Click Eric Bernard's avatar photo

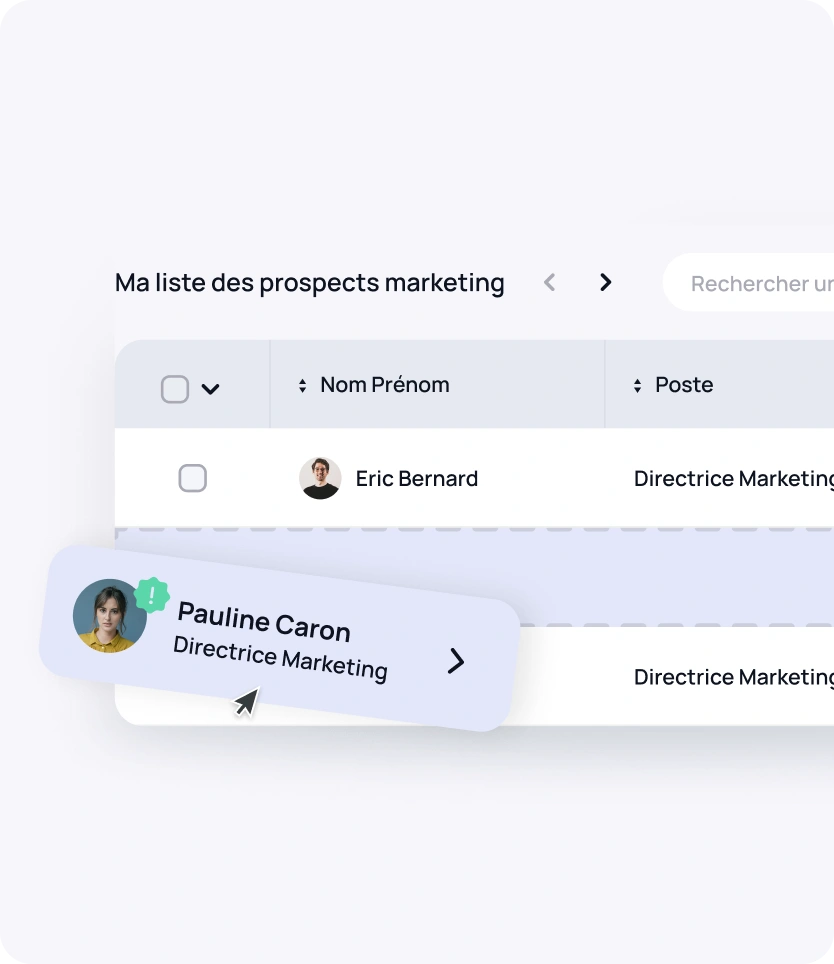pyautogui.click(x=320, y=478)
